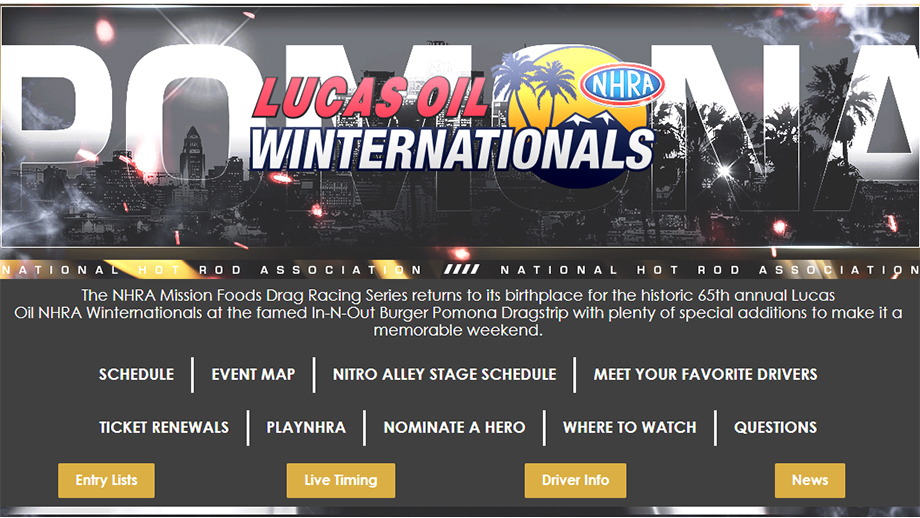Viewport: 920px width, 518px height.
Task: Click the National Hot Rod Association strip
Action: (460, 270)
